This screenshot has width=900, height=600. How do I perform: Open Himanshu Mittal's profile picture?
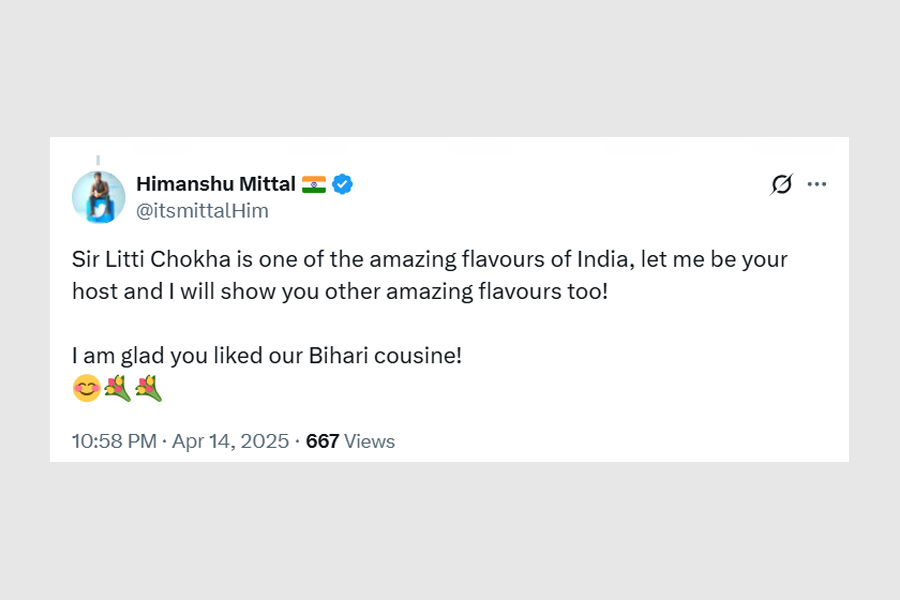tap(98, 196)
